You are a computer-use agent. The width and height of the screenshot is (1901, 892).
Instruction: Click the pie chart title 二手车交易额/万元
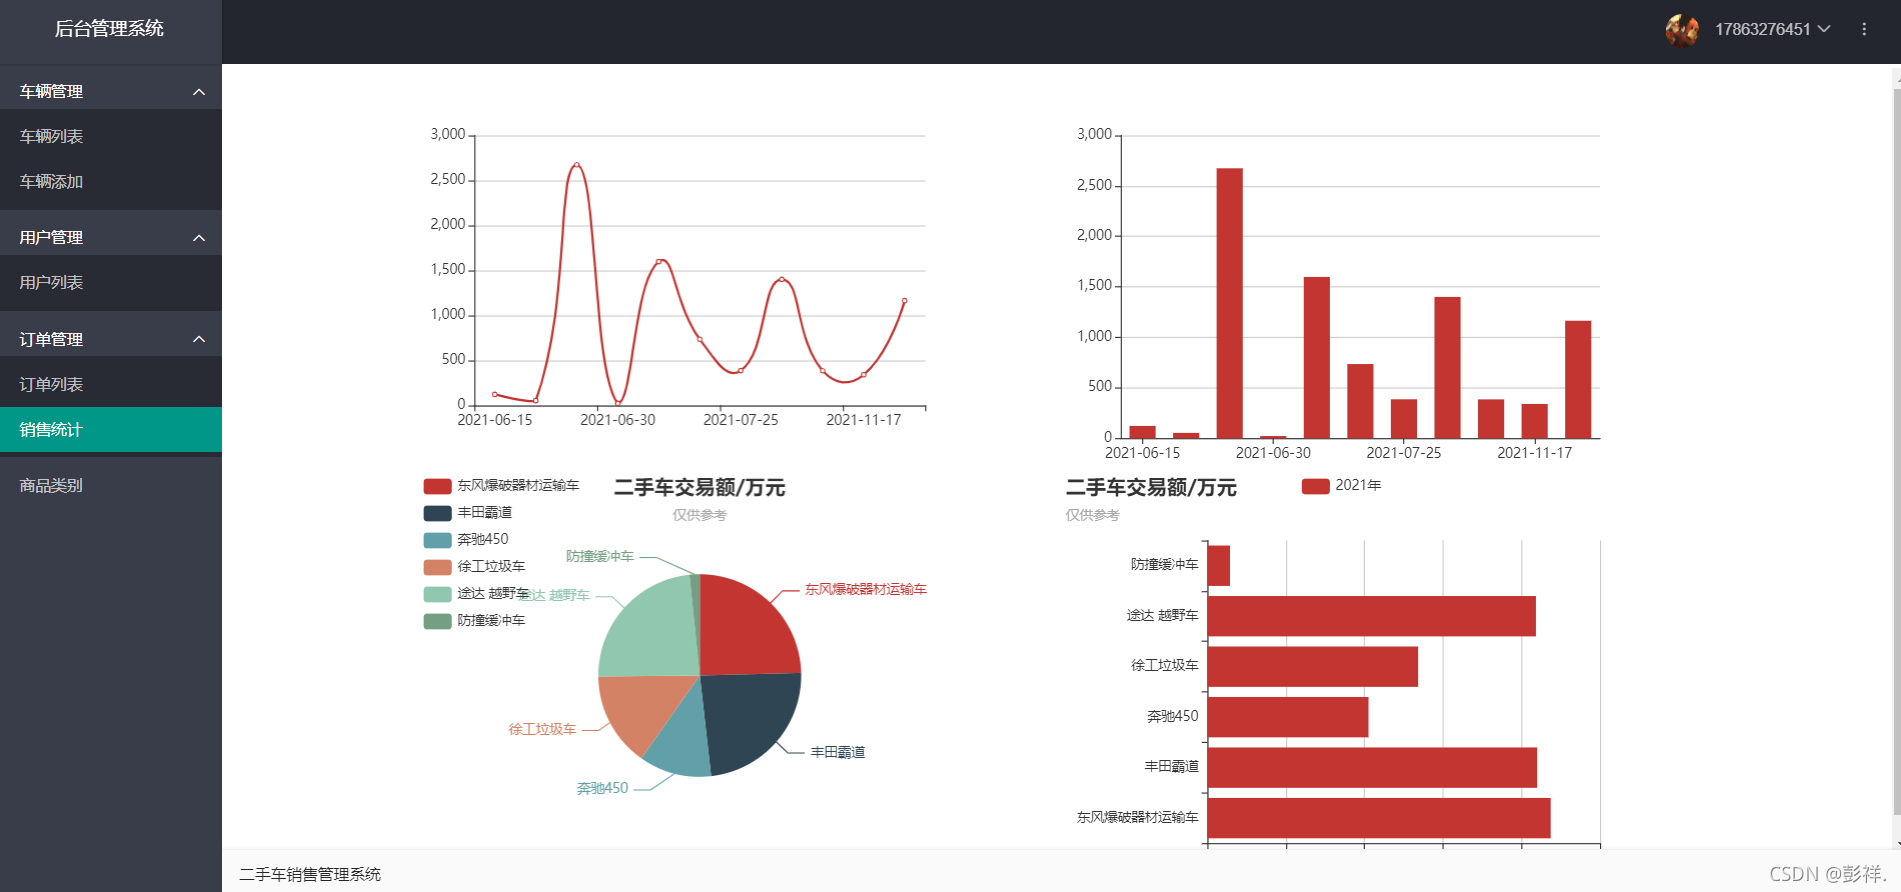point(699,488)
